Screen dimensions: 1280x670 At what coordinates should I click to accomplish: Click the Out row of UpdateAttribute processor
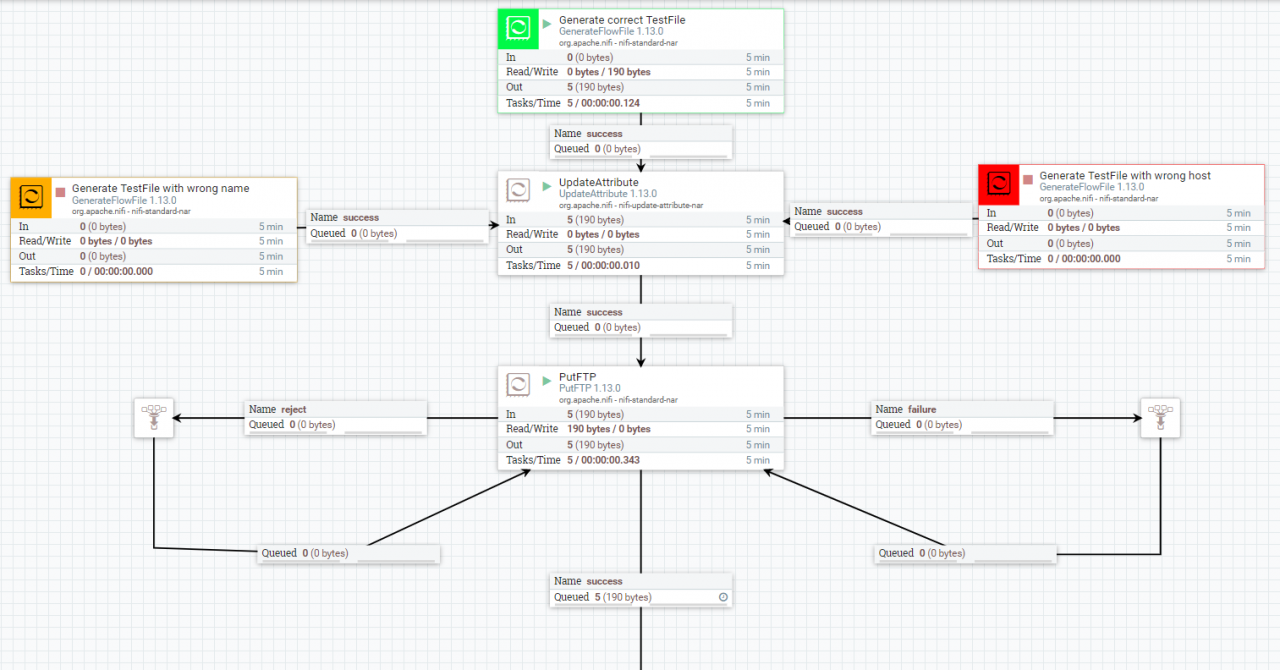641,249
